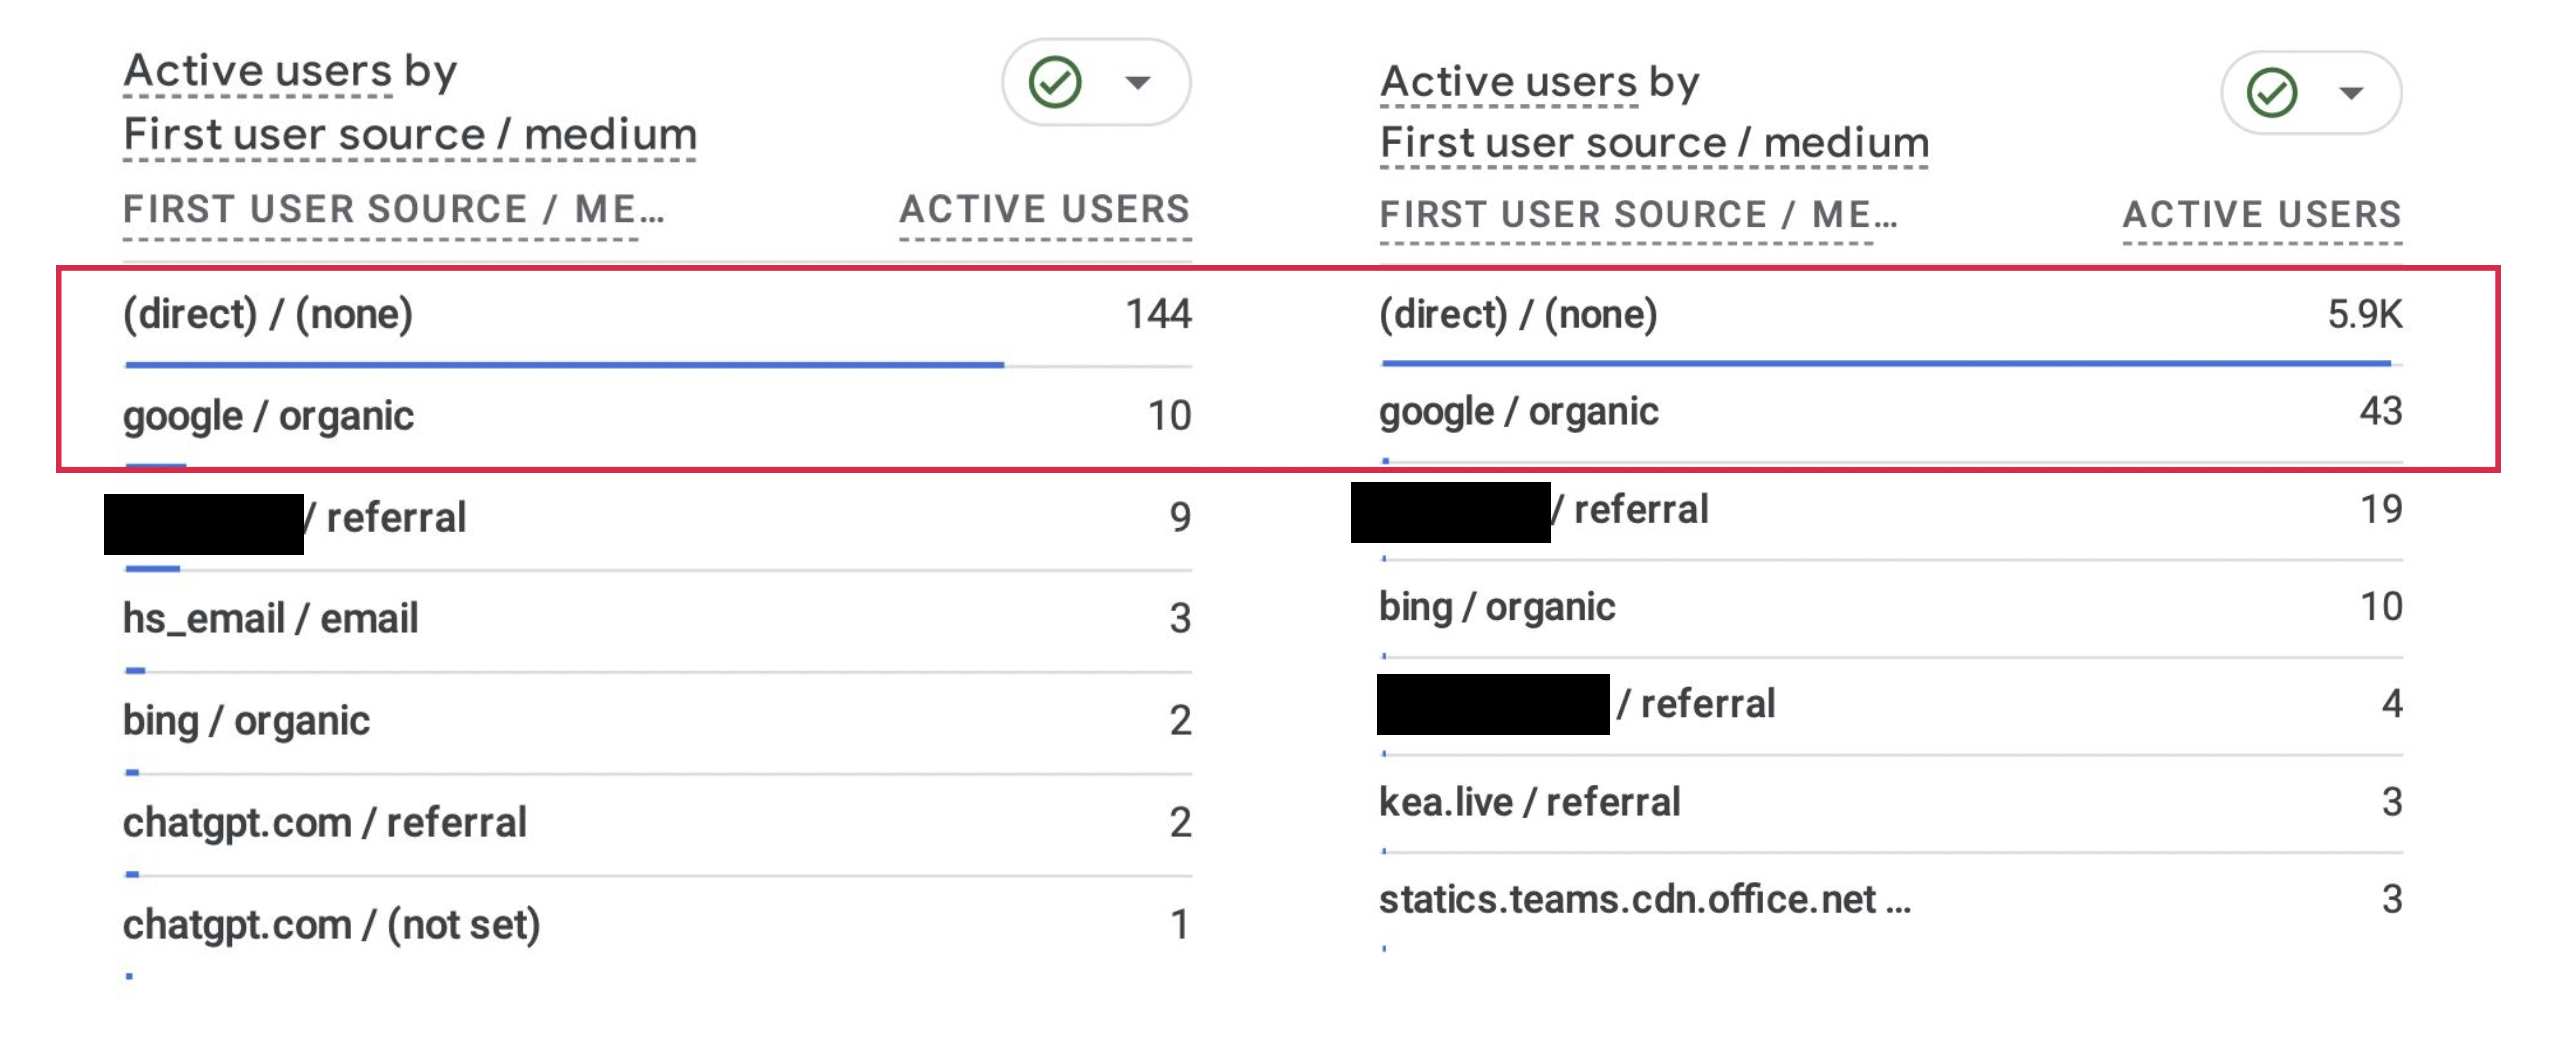Select 'hs_email / email' row
The height and width of the screenshot is (1040, 2566).
(657, 620)
